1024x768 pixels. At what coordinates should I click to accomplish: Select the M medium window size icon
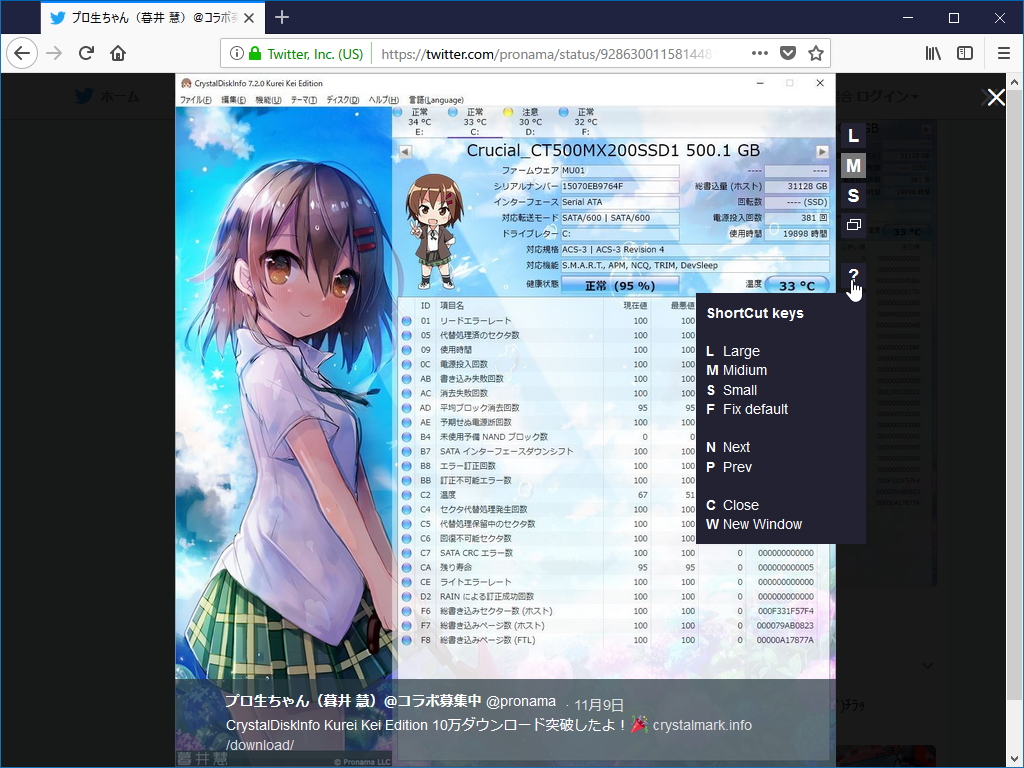[x=853, y=165]
